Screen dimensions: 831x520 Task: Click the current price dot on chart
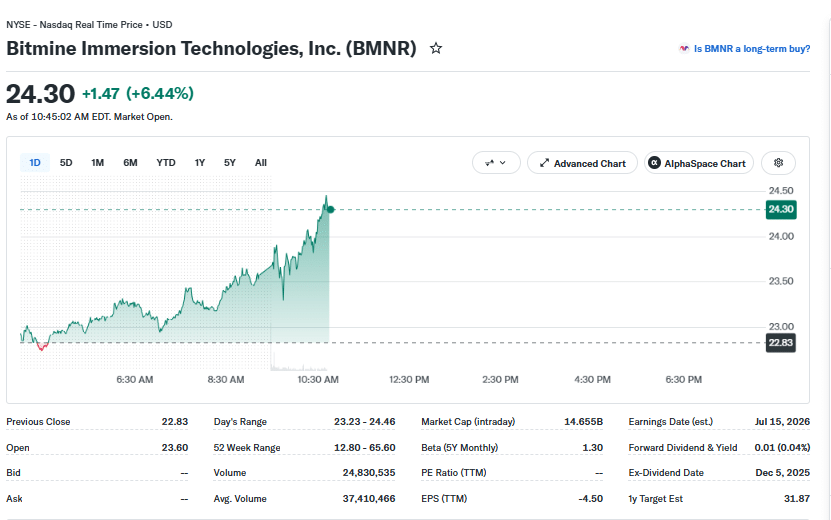point(331,210)
